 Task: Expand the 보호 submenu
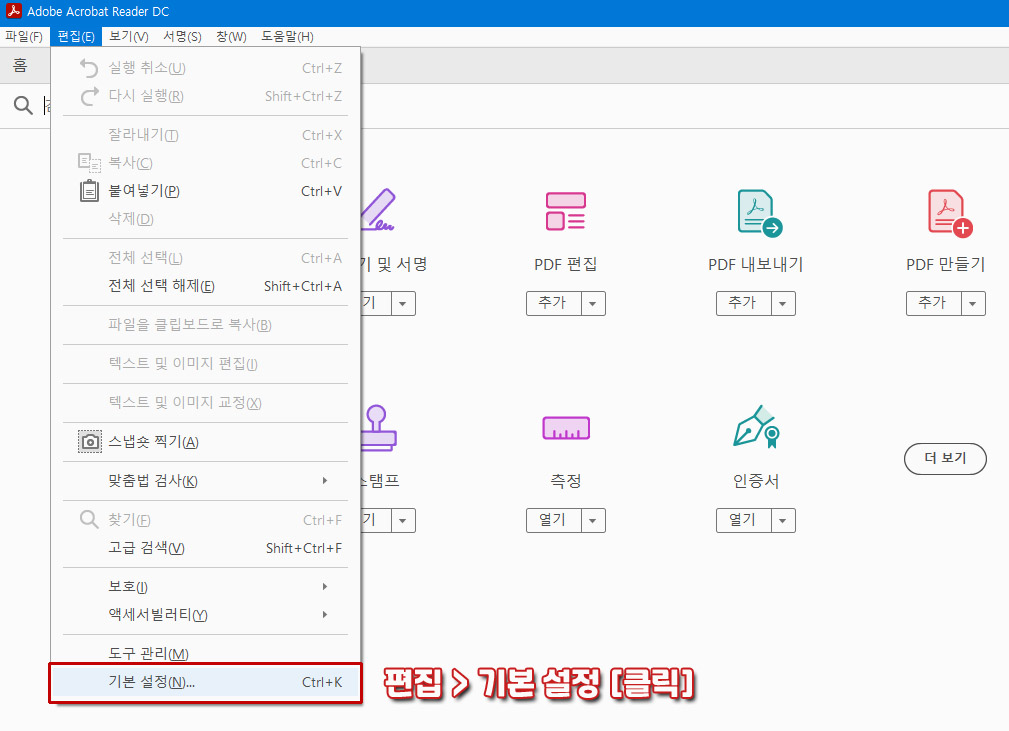click(205, 586)
